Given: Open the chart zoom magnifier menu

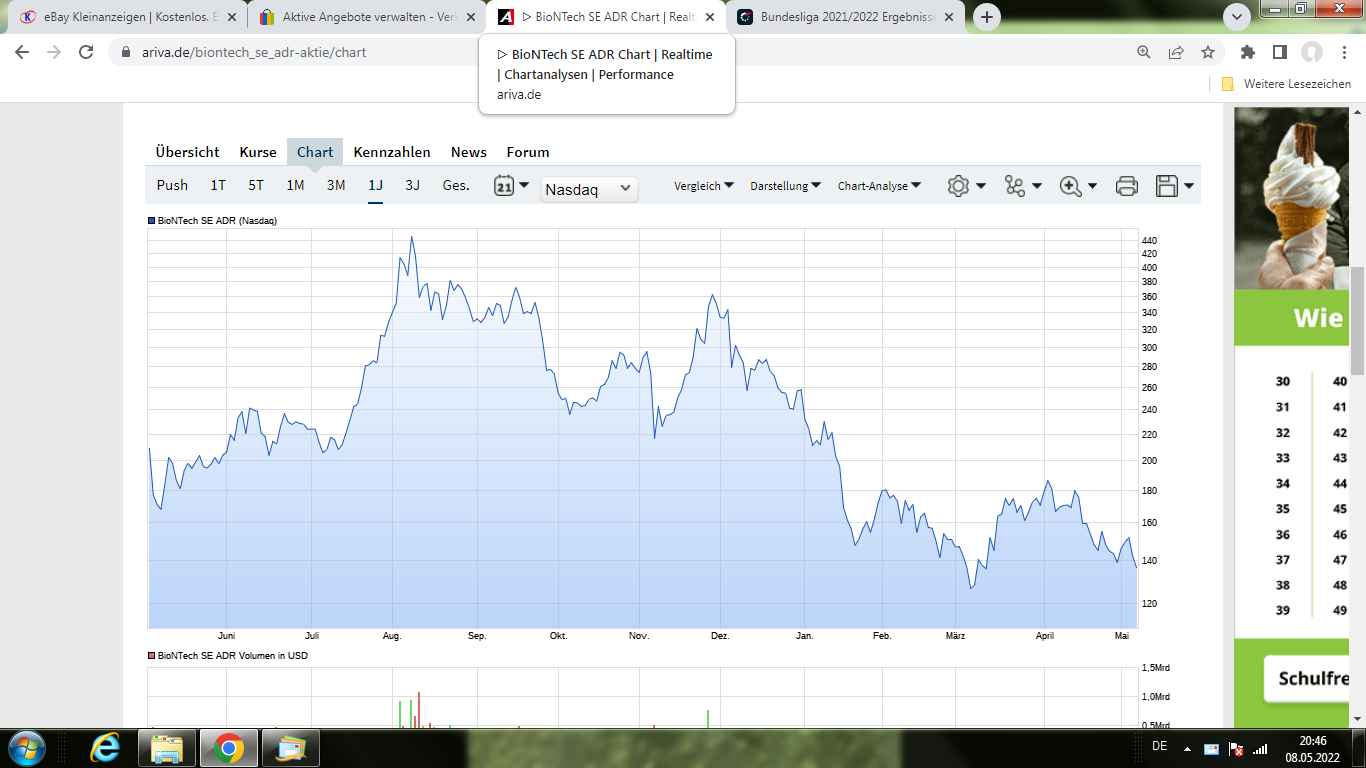Looking at the screenshot, I should (1079, 186).
